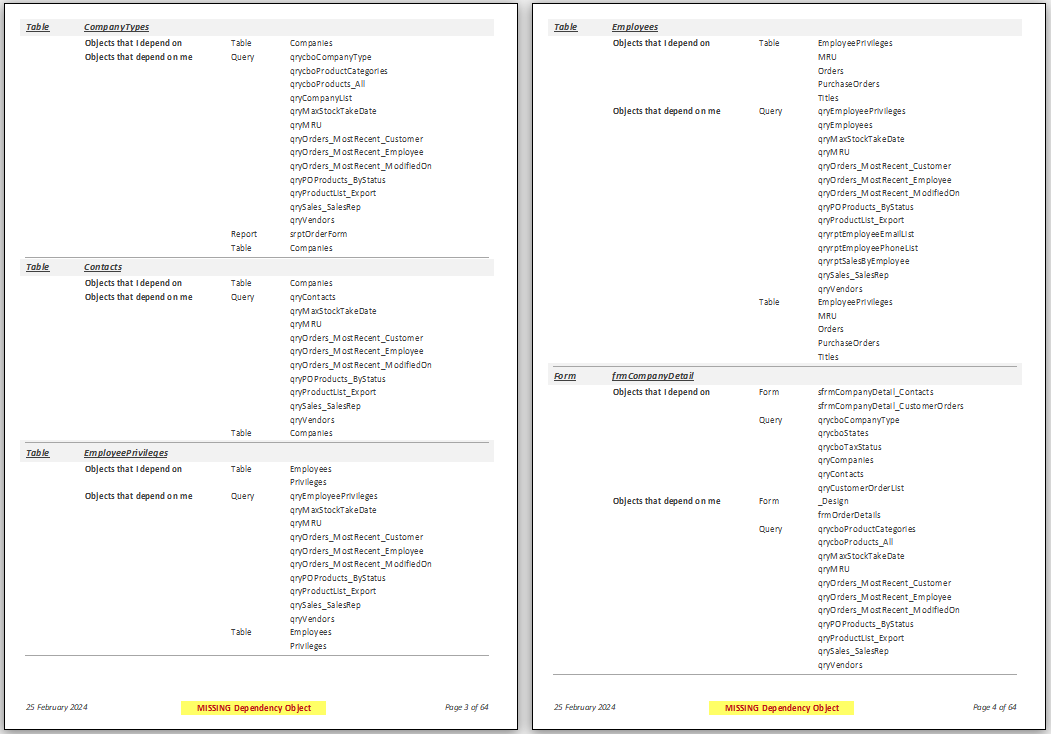The width and height of the screenshot is (1051, 734).
Task: Click qrycboCompanyType under CompanyTypes
Action: (330, 57)
